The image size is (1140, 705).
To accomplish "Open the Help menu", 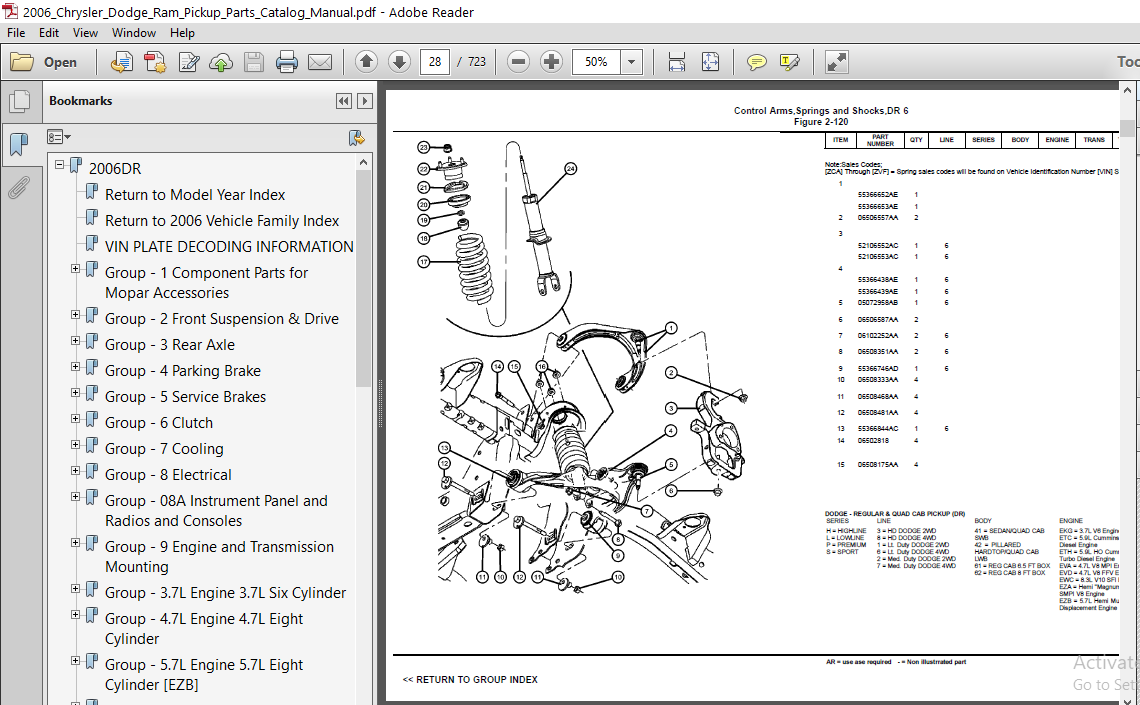I will (182, 33).
